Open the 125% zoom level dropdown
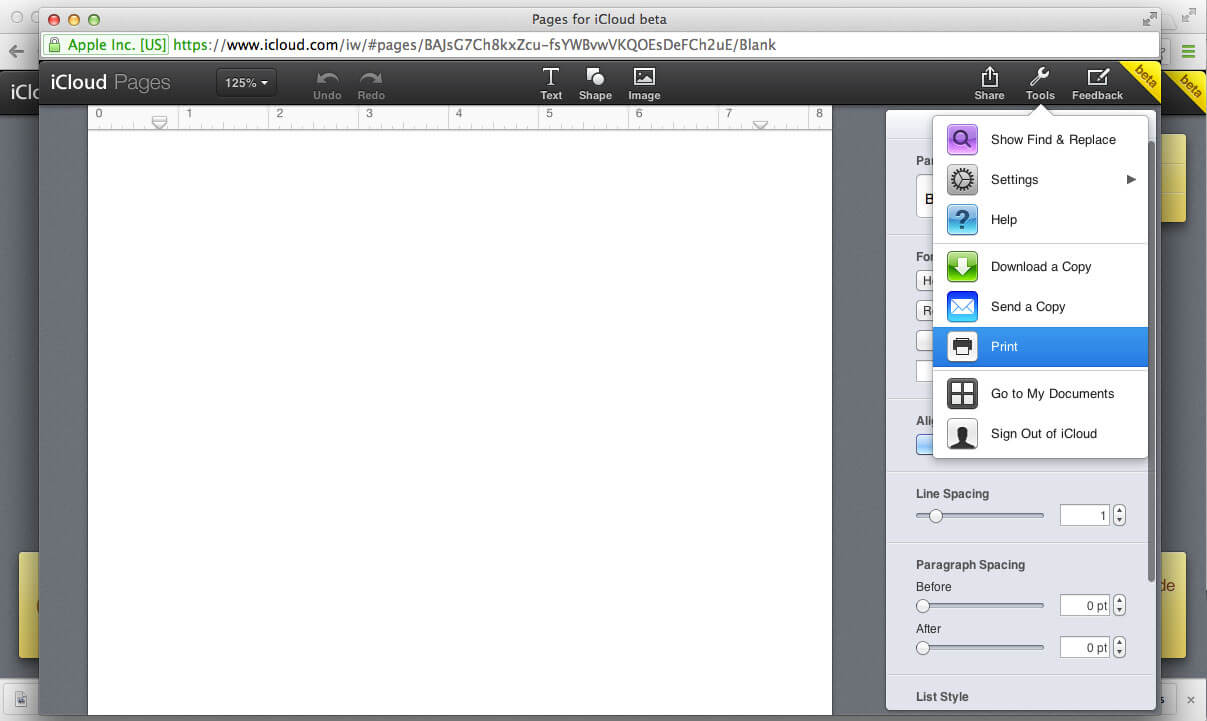Screen dimensions: 1207x721 coord(246,82)
